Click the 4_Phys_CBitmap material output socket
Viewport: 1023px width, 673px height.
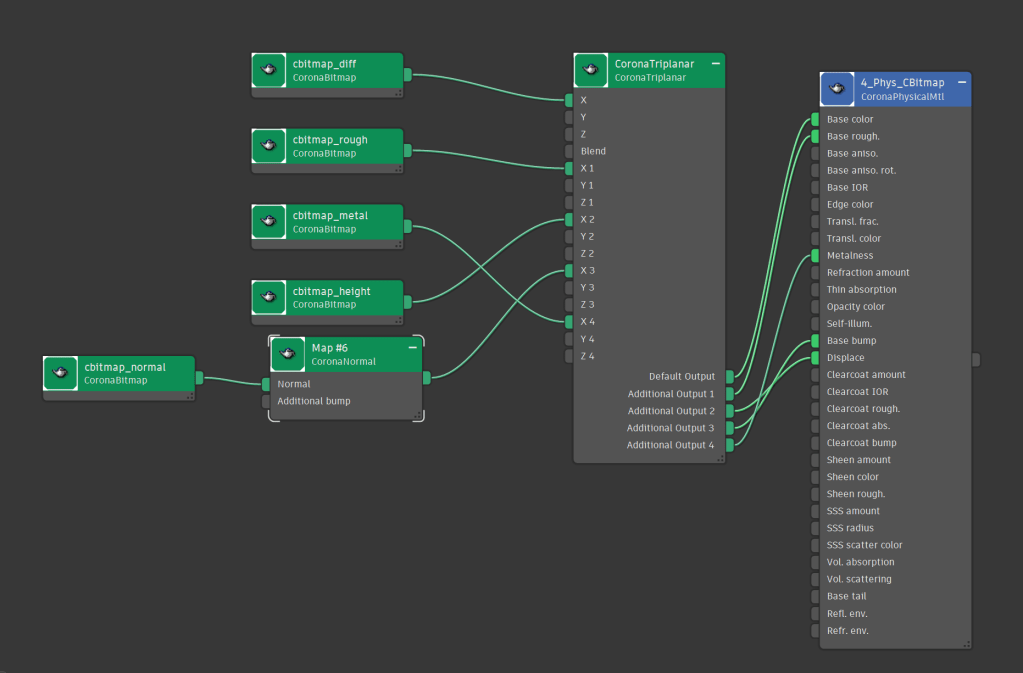(x=976, y=359)
